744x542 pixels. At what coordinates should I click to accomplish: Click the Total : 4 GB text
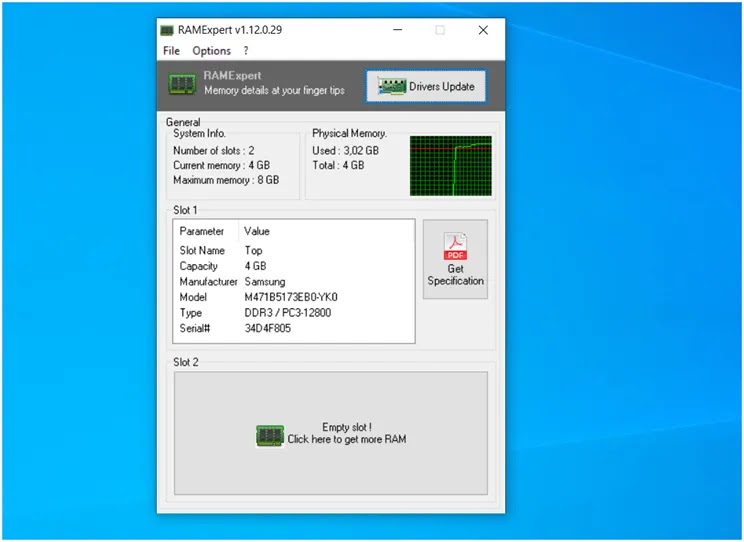338,165
